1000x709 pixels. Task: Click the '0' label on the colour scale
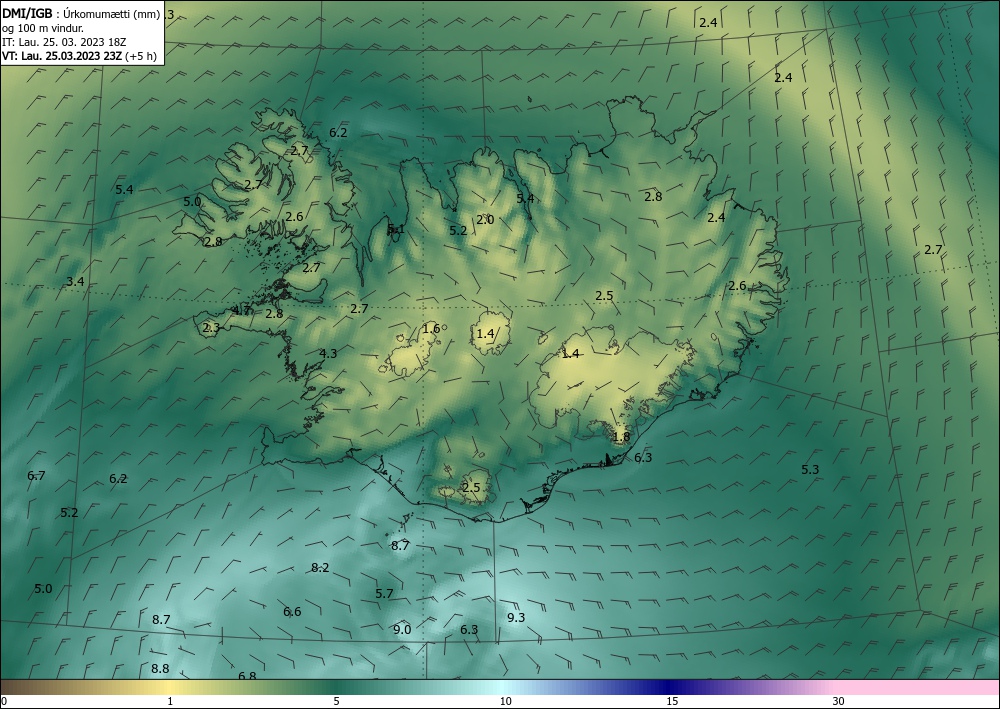4,701
